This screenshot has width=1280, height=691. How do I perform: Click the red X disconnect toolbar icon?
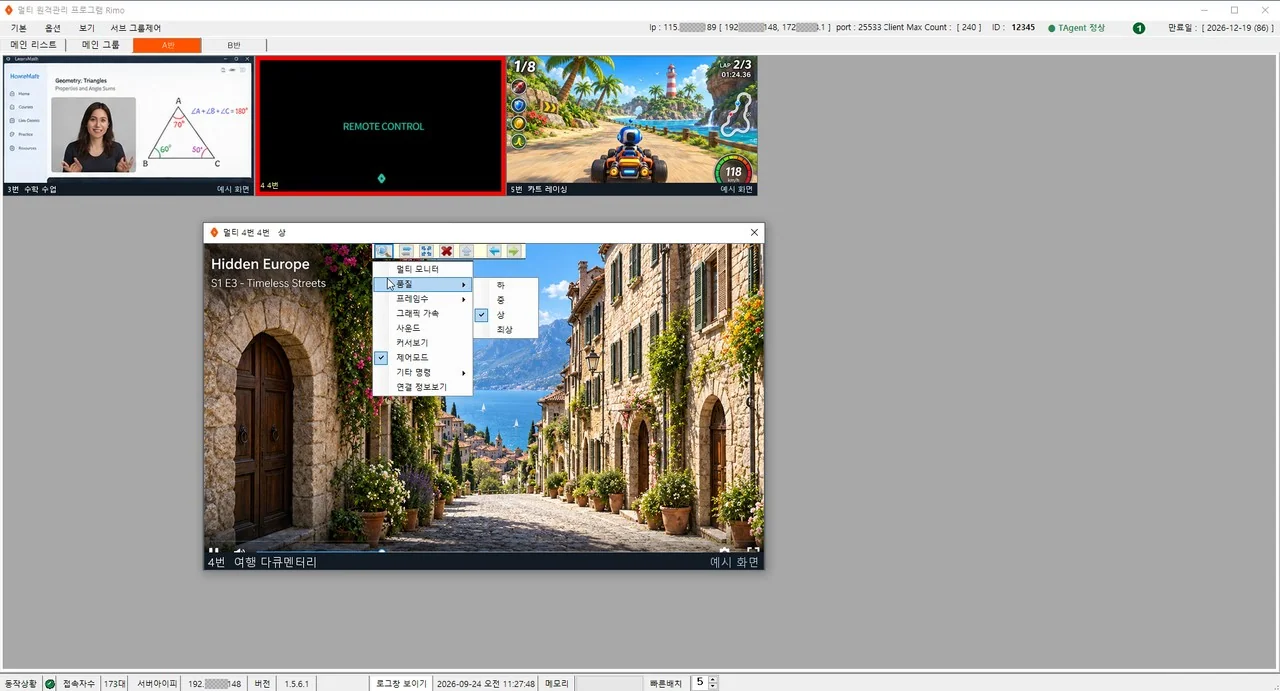click(x=447, y=251)
